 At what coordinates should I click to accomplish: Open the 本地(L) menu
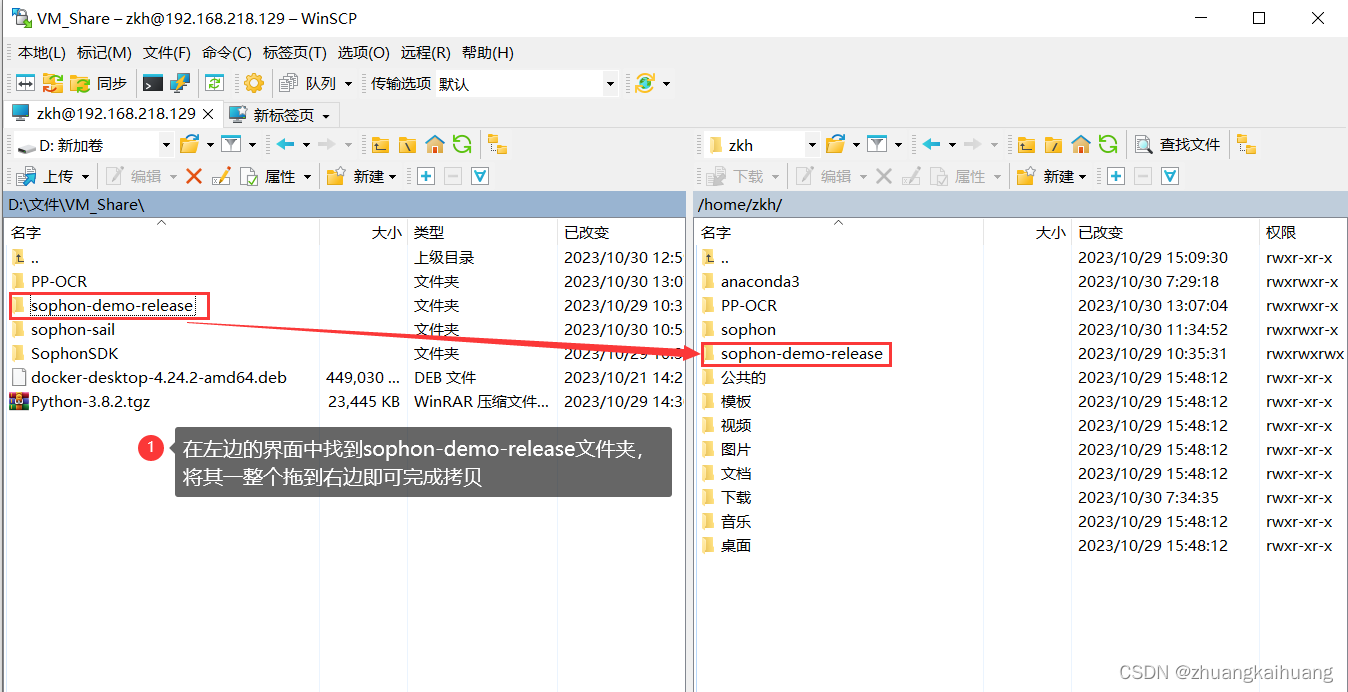42,53
